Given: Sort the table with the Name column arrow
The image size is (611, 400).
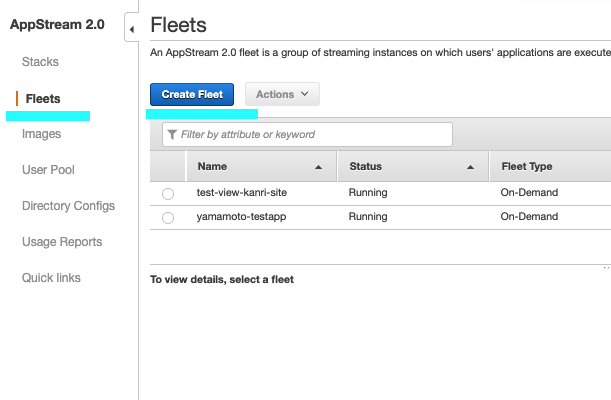Looking at the screenshot, I should (x=318, y=167).
